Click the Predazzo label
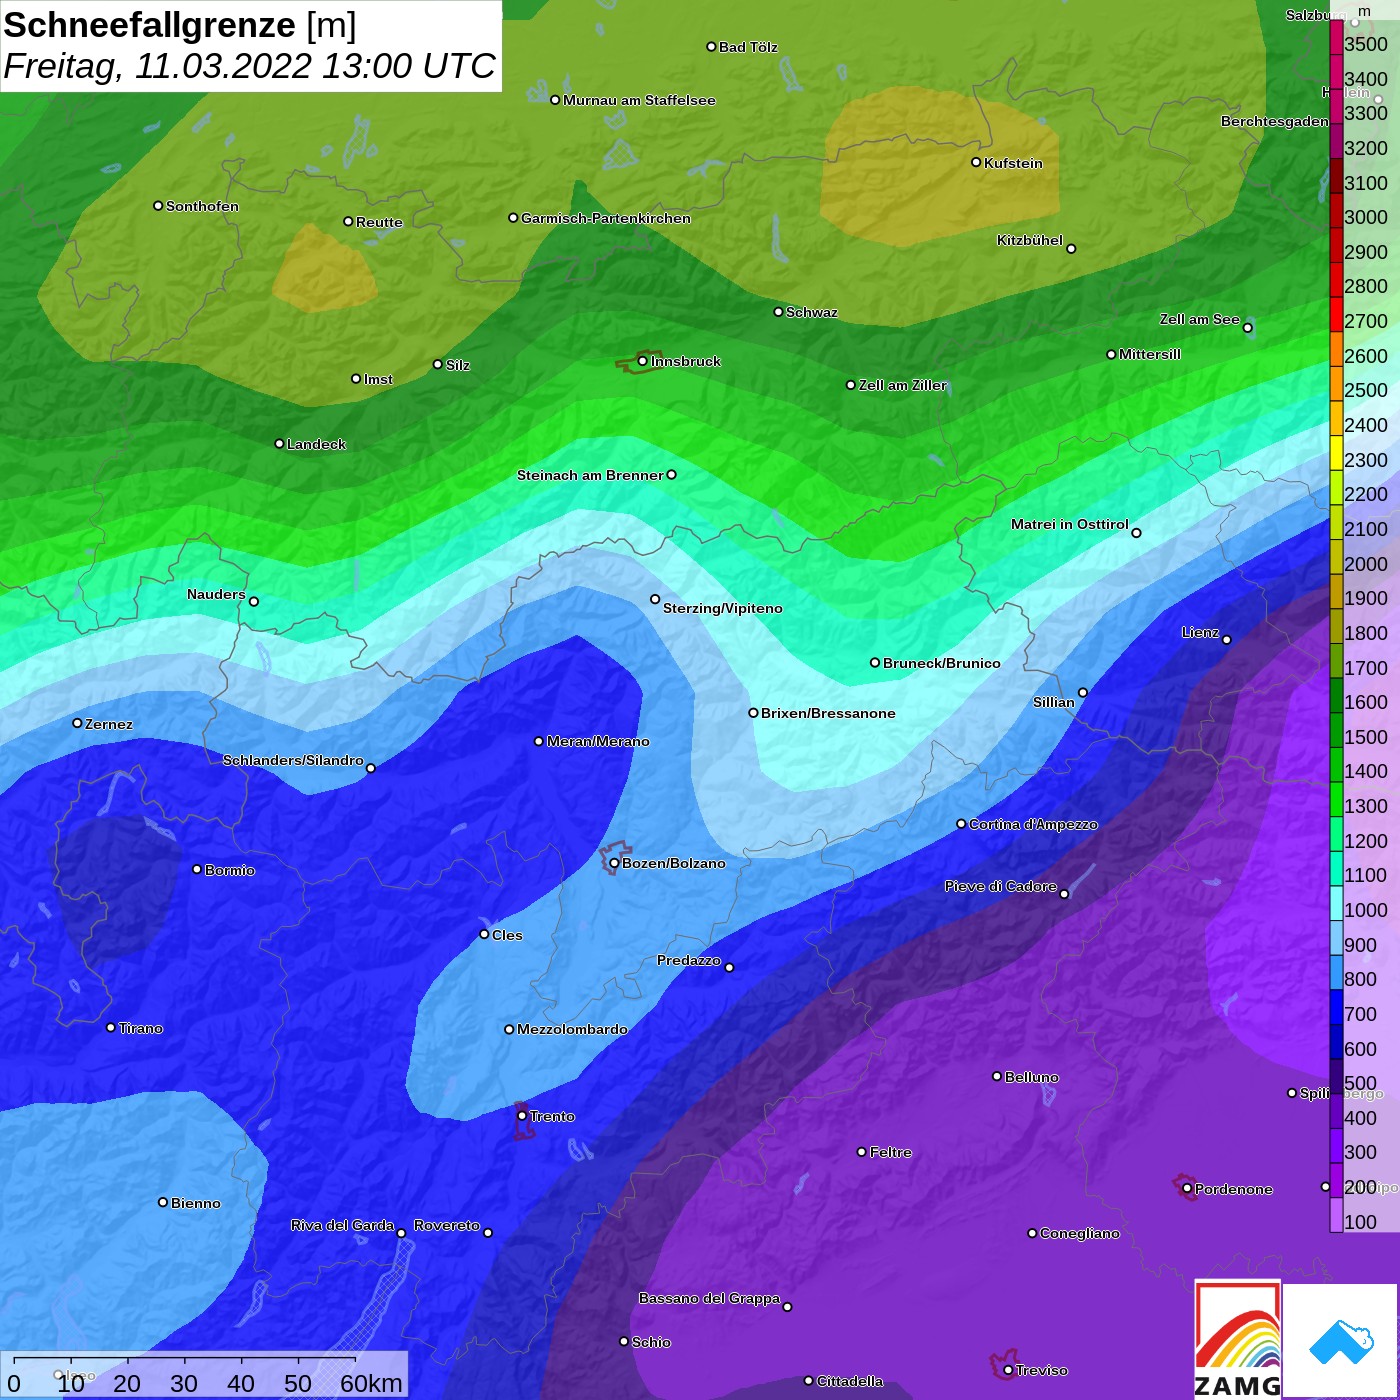 [x=689, y=960]
